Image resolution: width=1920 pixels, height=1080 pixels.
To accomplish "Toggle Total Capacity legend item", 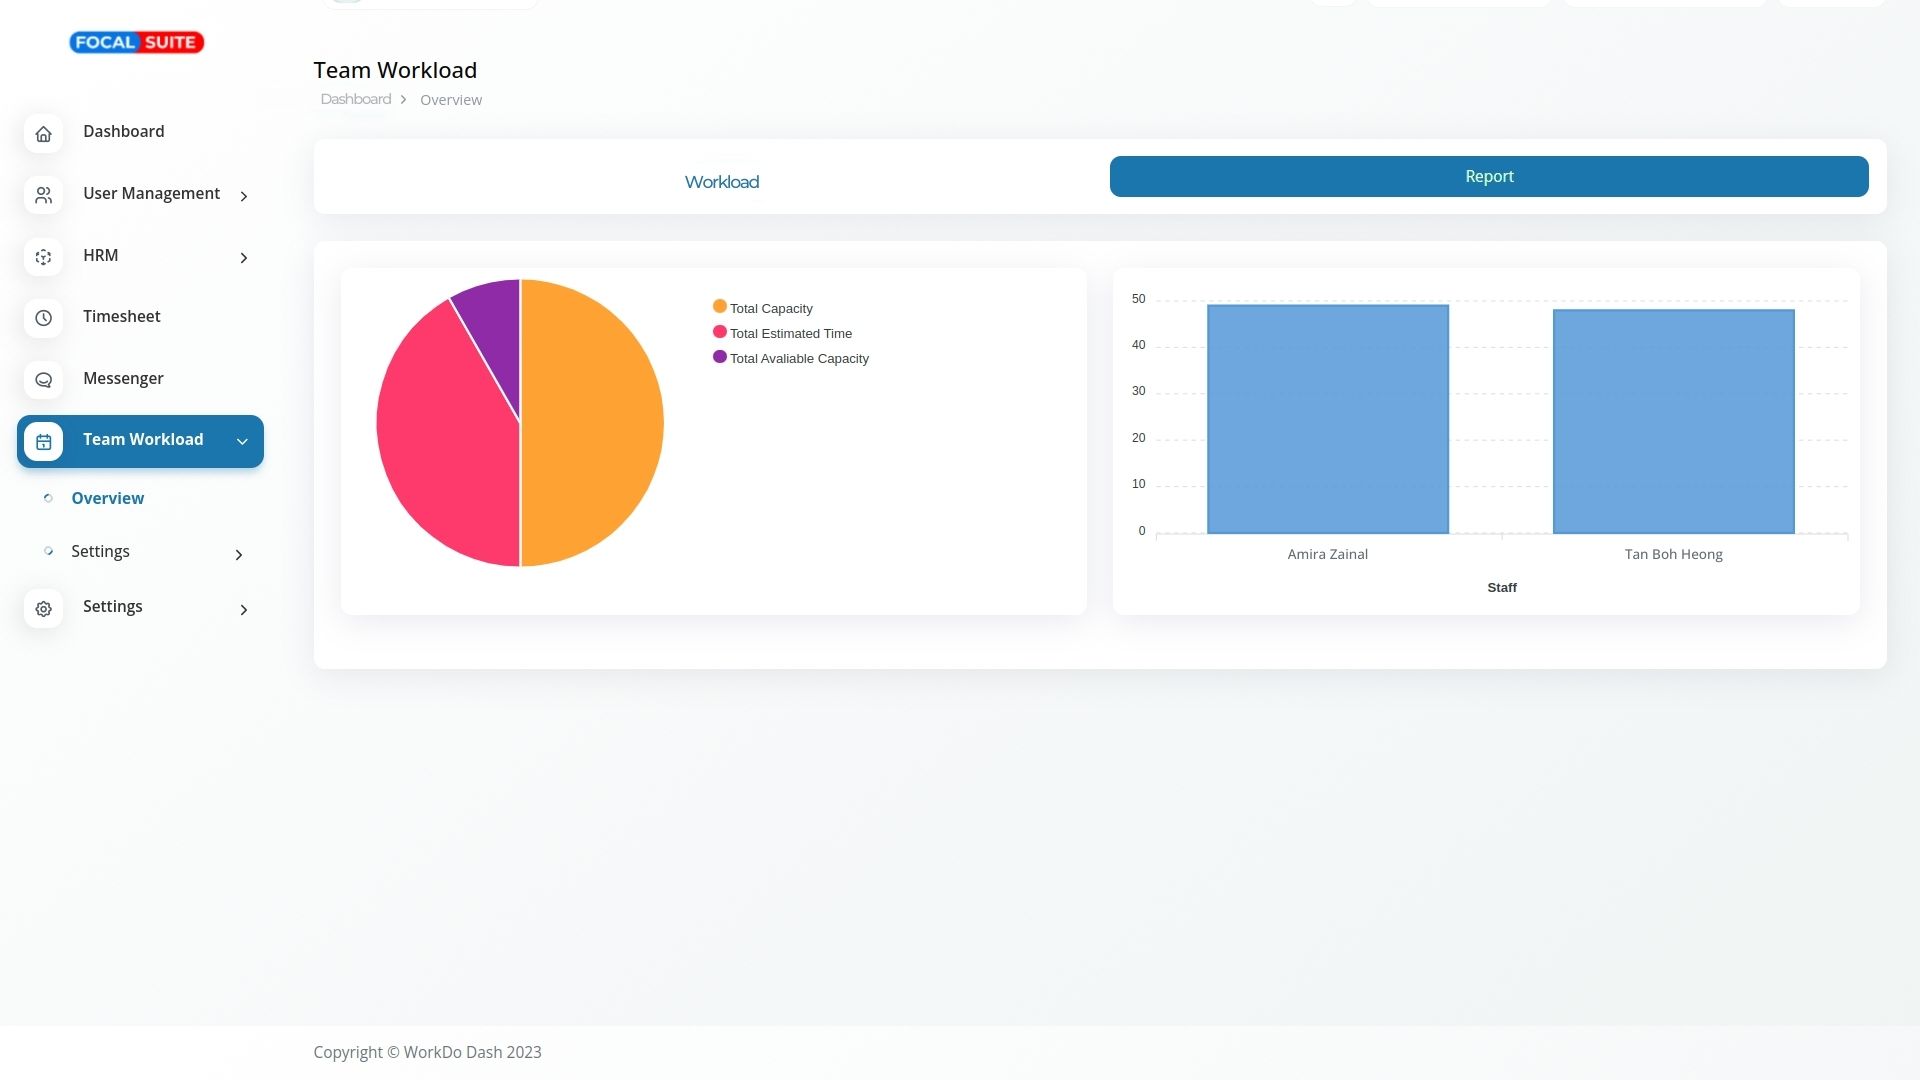I will coord(770,308).
